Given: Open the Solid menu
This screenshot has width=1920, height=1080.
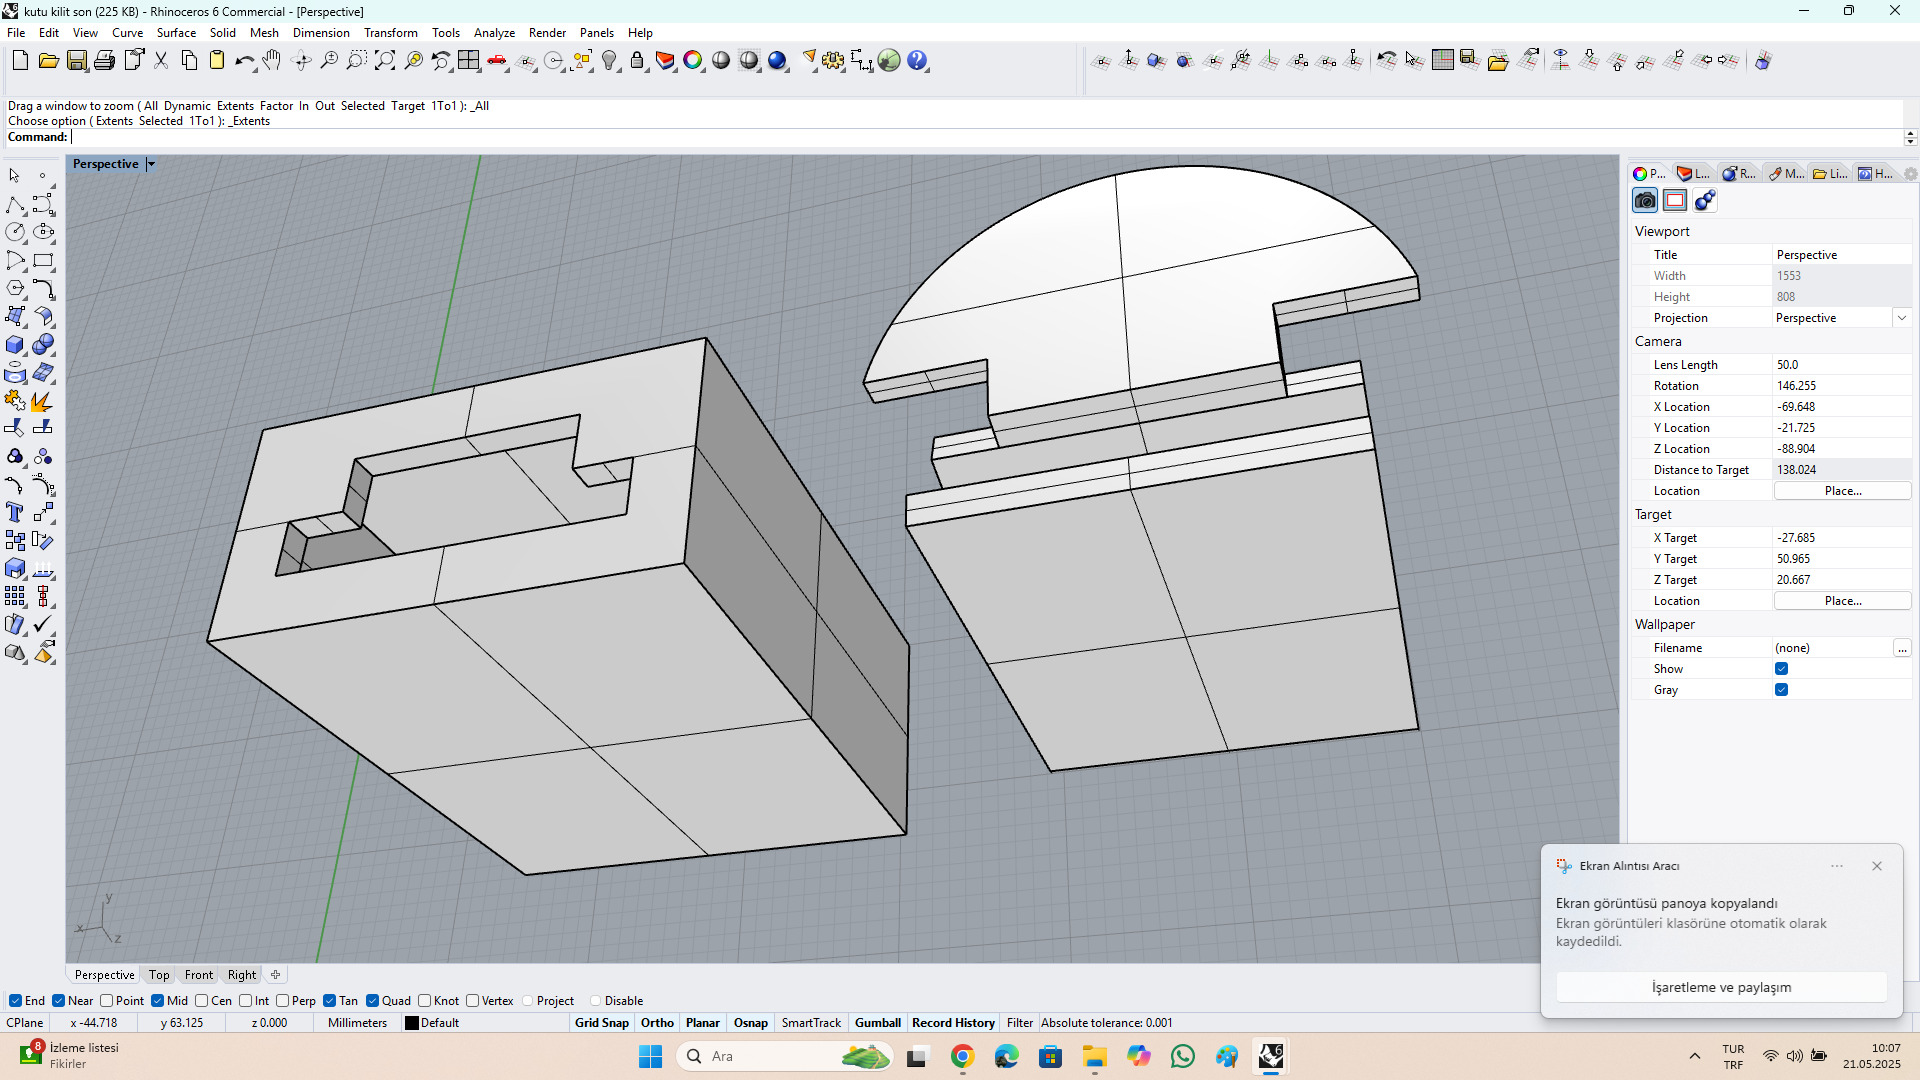Looking at the screenshot, I should click(222, 33).
